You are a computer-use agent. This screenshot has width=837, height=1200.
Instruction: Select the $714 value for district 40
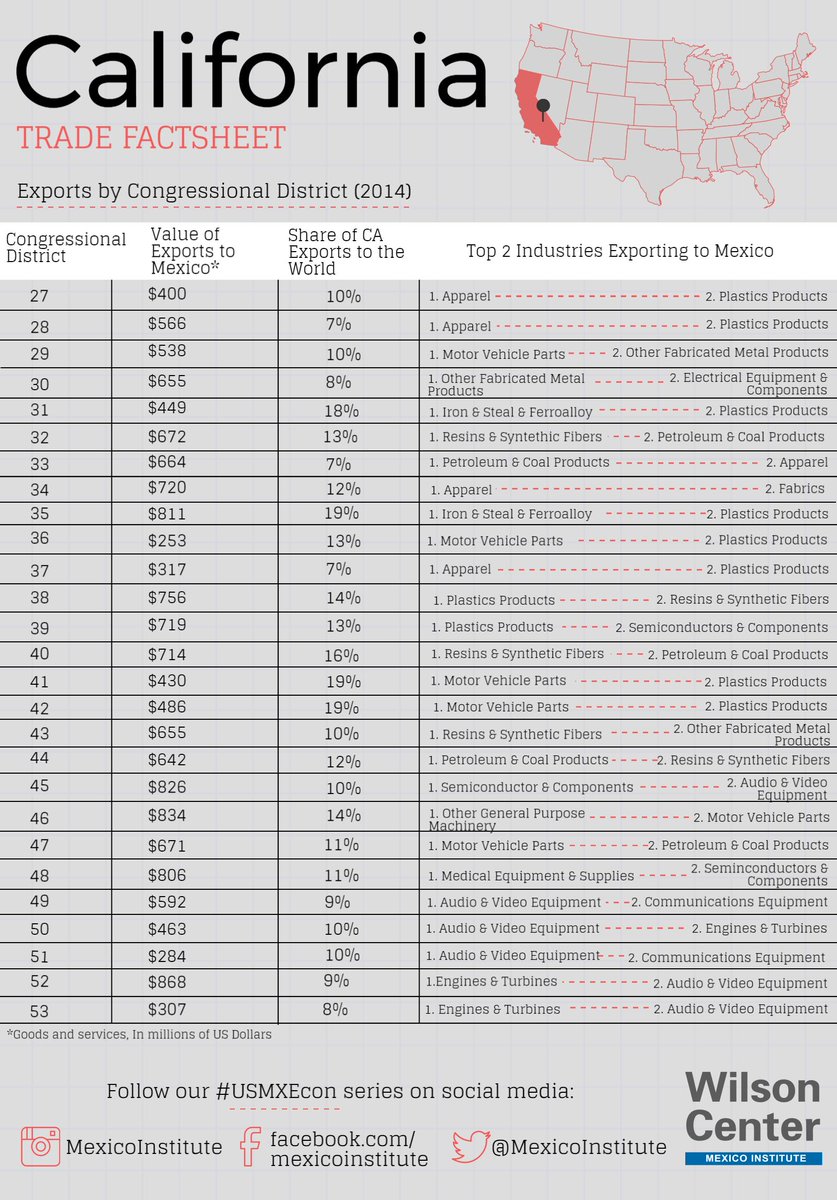pos(167,653)
